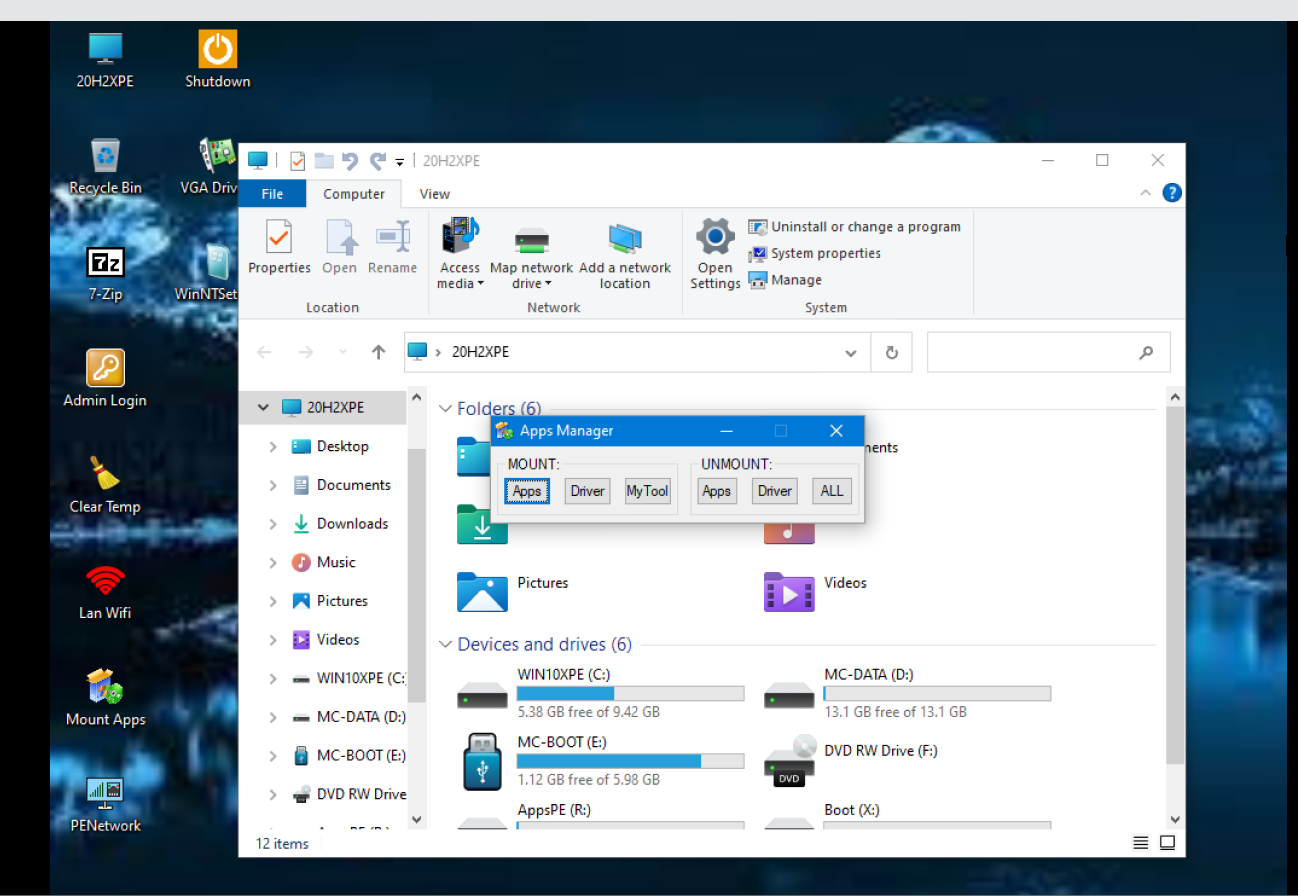Open the PENetwork desktop shortcut

[105, 805]
